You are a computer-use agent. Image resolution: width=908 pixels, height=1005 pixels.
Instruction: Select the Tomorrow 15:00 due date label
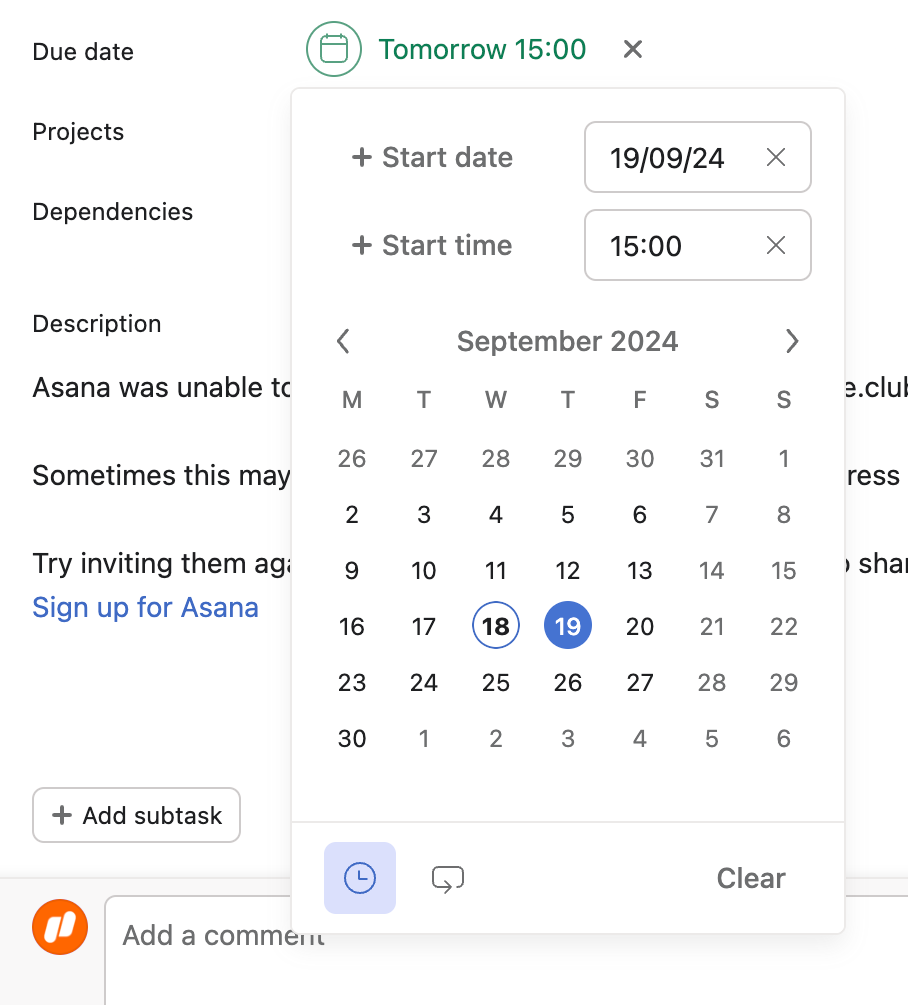pyautogui.click(x=482, y=48)
